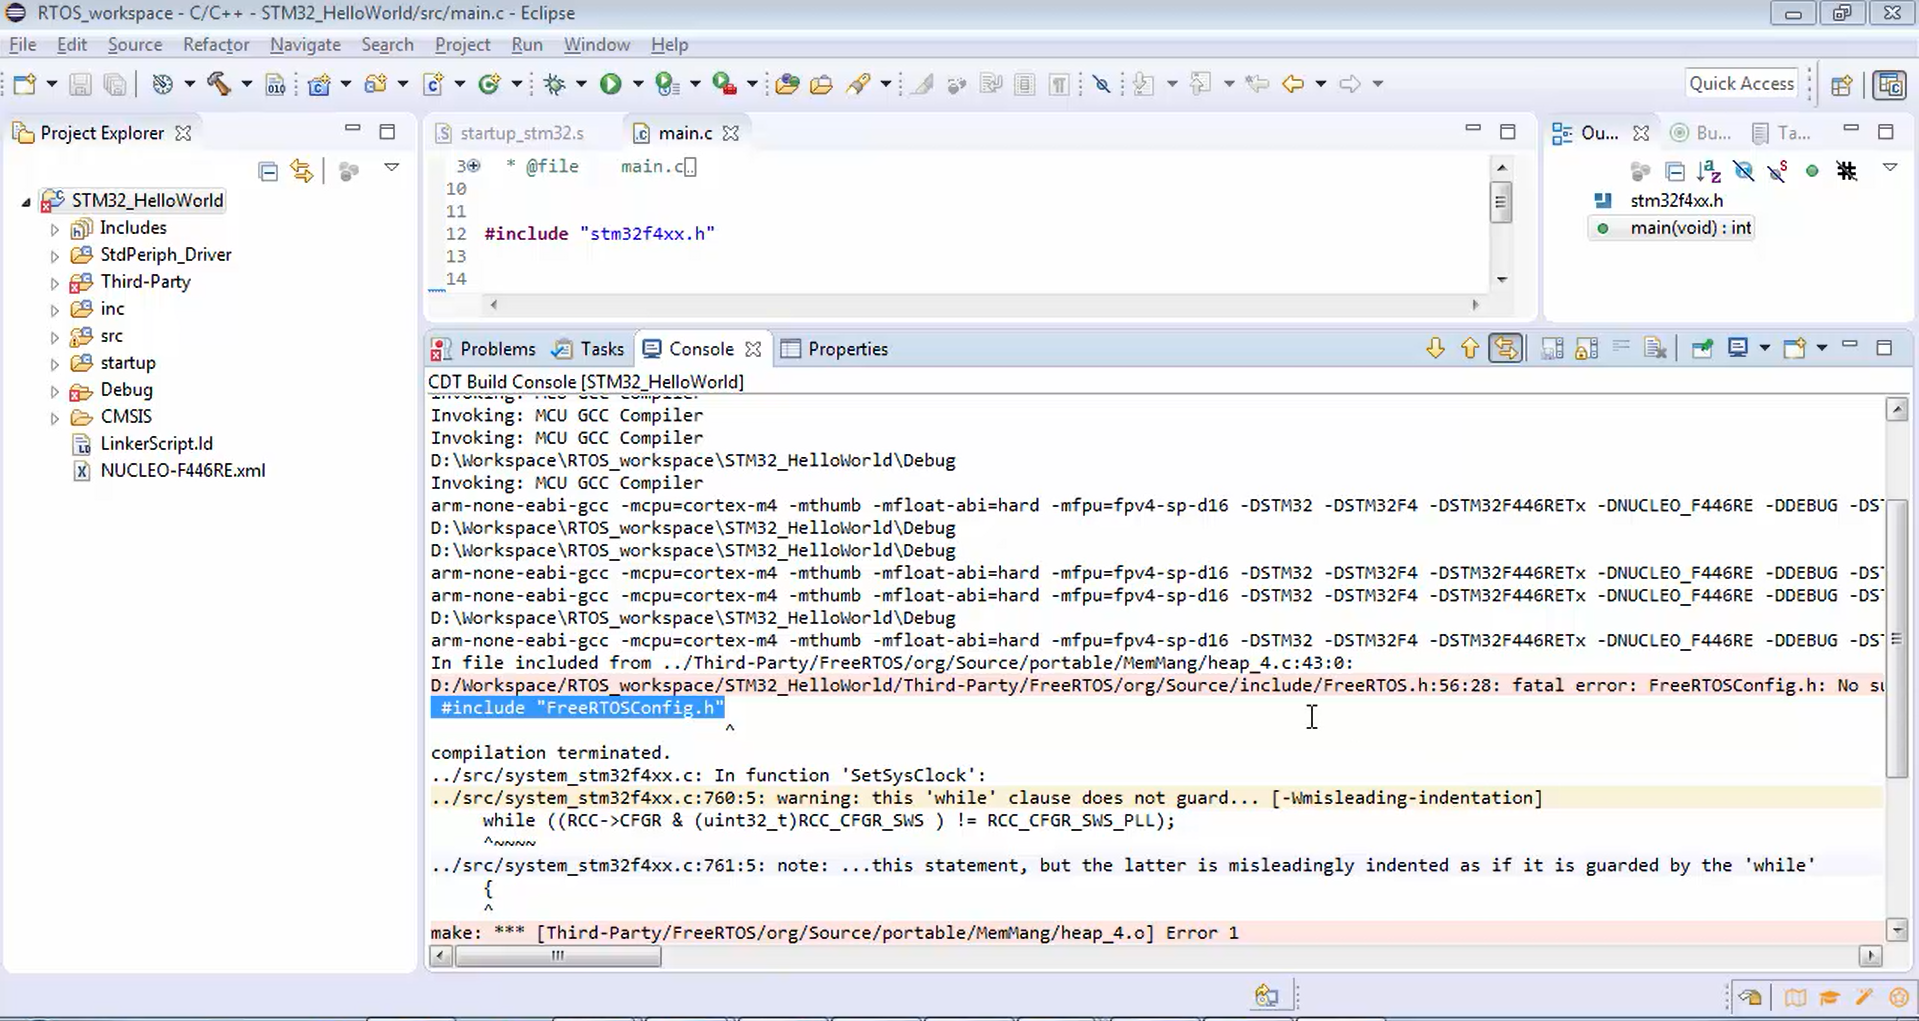Switch to the Properties tab

click(834, 349)
